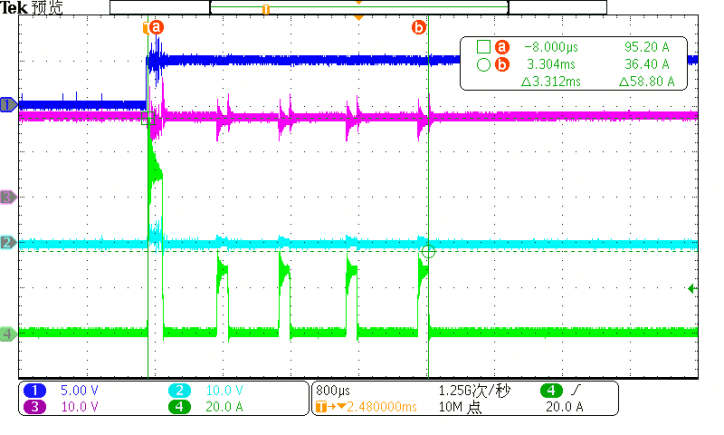This screenshot has width=724, height=435.
Task: Click the trigger level 20.0 A value
Action: click(564, 407)
